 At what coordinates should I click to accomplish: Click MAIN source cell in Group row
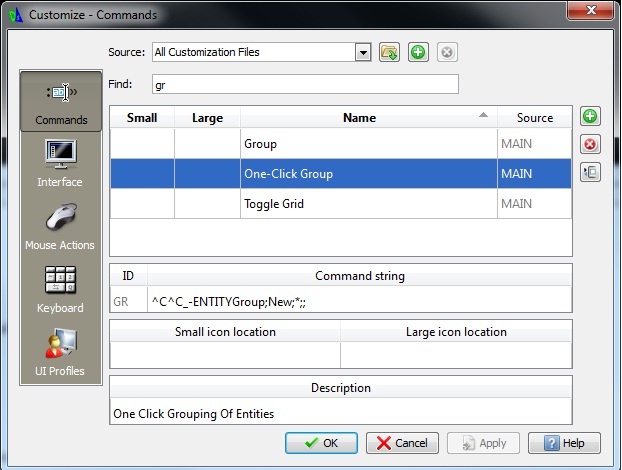coord(534,144)
